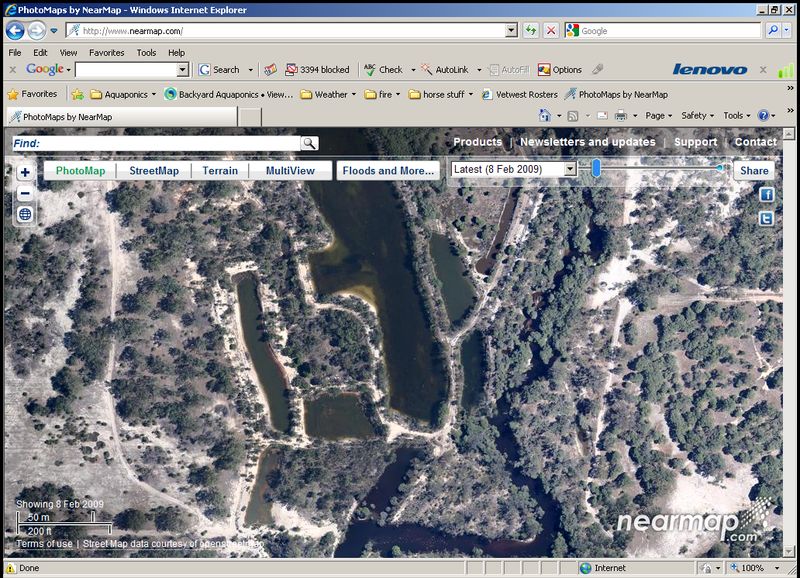The height and width of the screenshot is (578, 800).
Task: Zoom out on the map with minus button
Action: coord(25,192)
